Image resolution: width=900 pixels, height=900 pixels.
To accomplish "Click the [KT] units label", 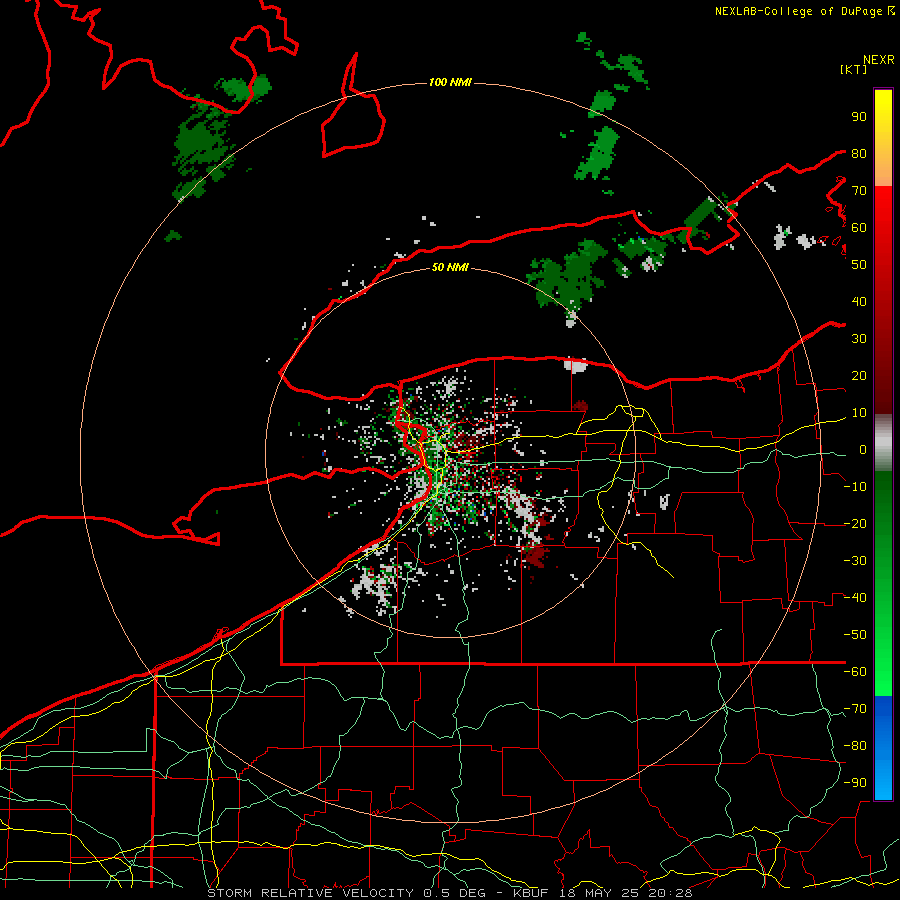I will [854, 69].
